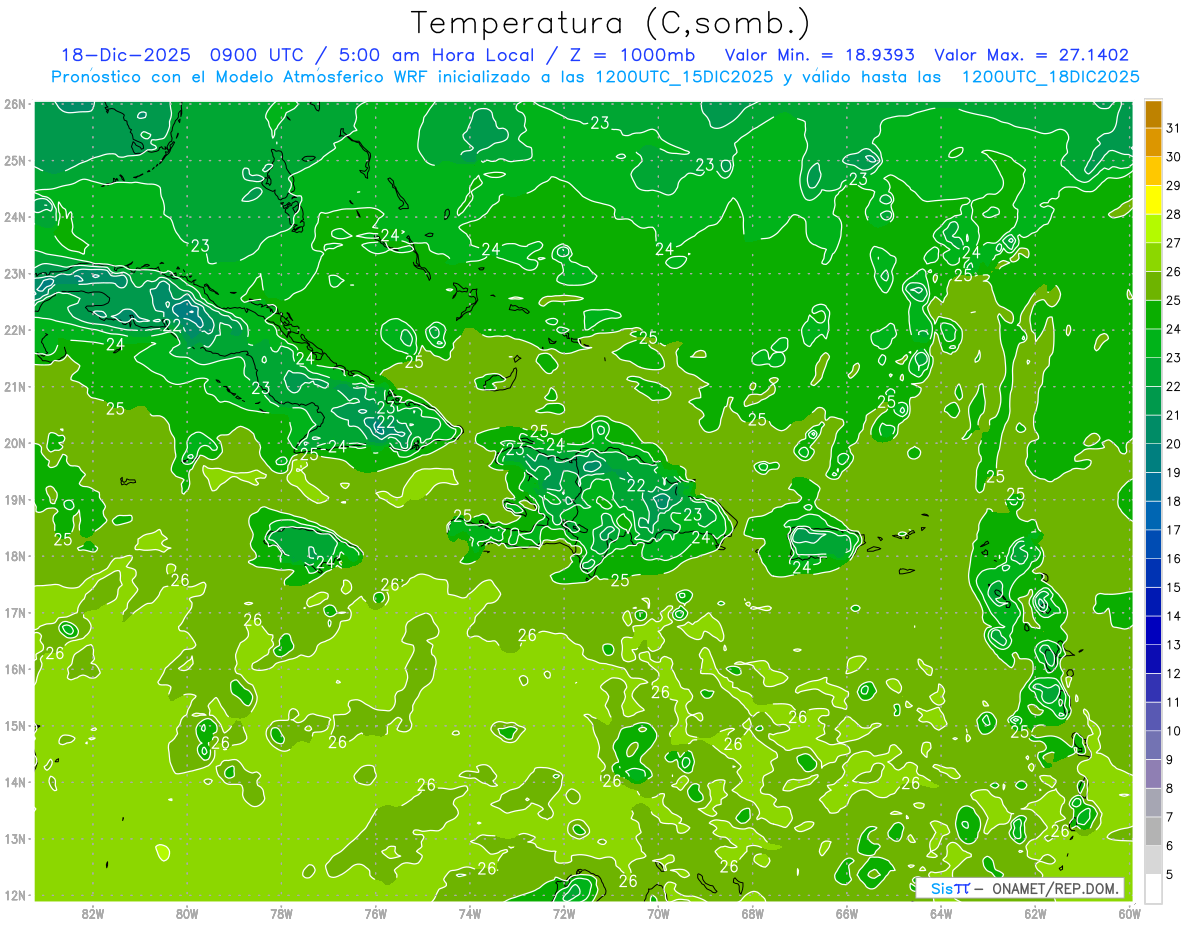The width and height of the screenshot is (1200, 927).
Task: Click the gray swatch between values 6 and 7
Action: (x=1153, y=832)
